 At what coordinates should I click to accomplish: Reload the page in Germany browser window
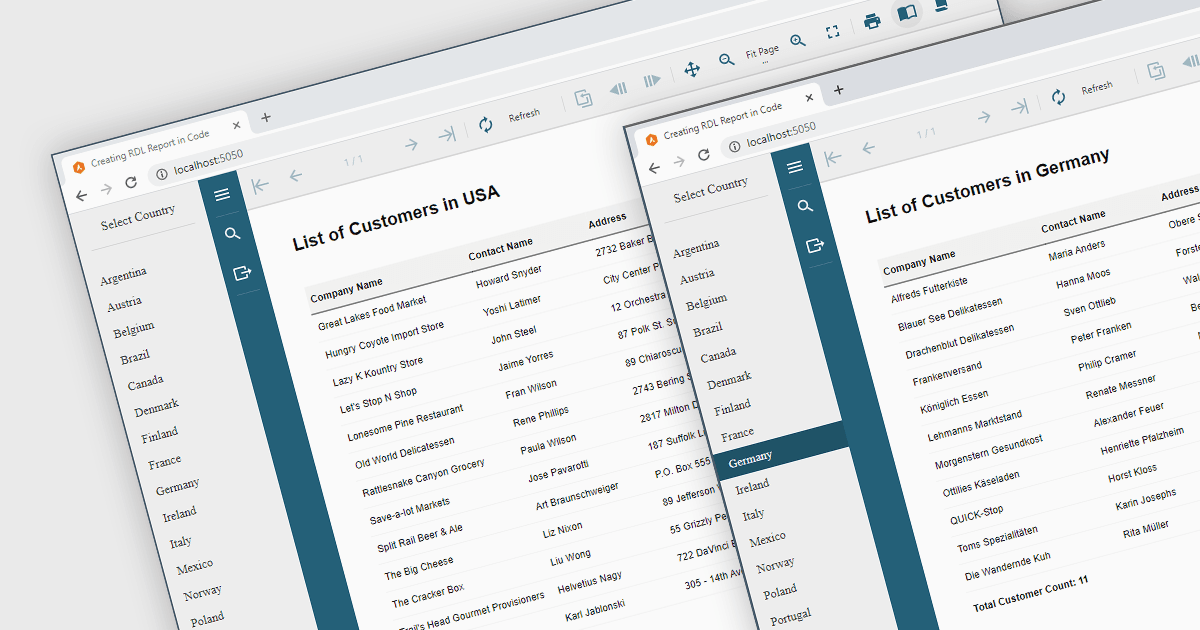(x=704, y=155)
